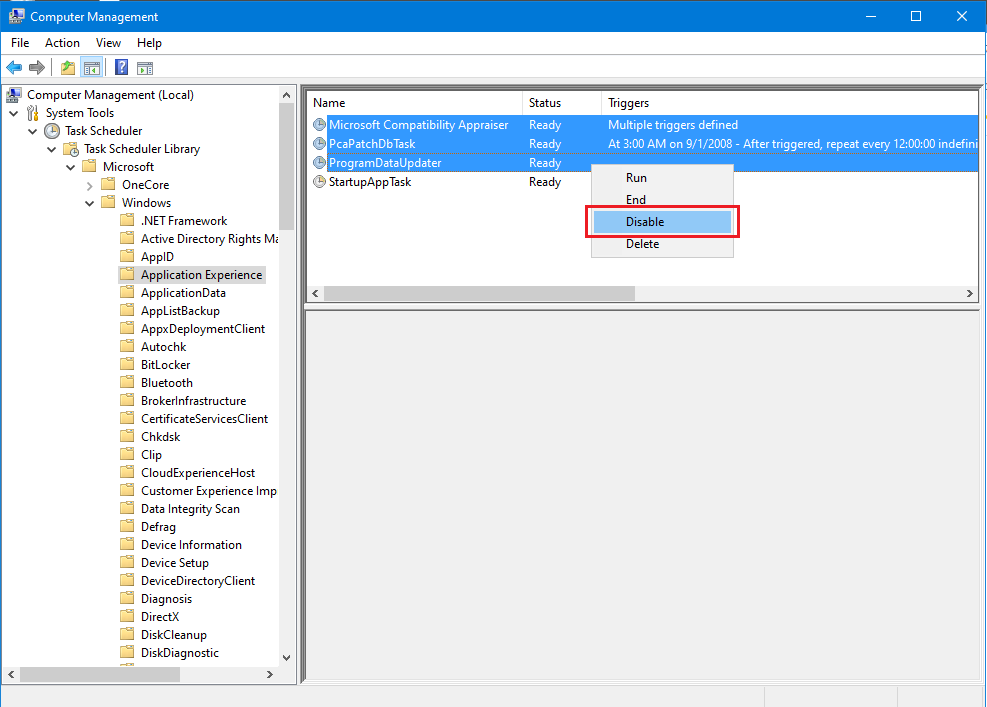This screenshot has width=987, height=707.
Task: Toggle Show/Hide Console Tree toolbar icon
Action: (92, 67)
